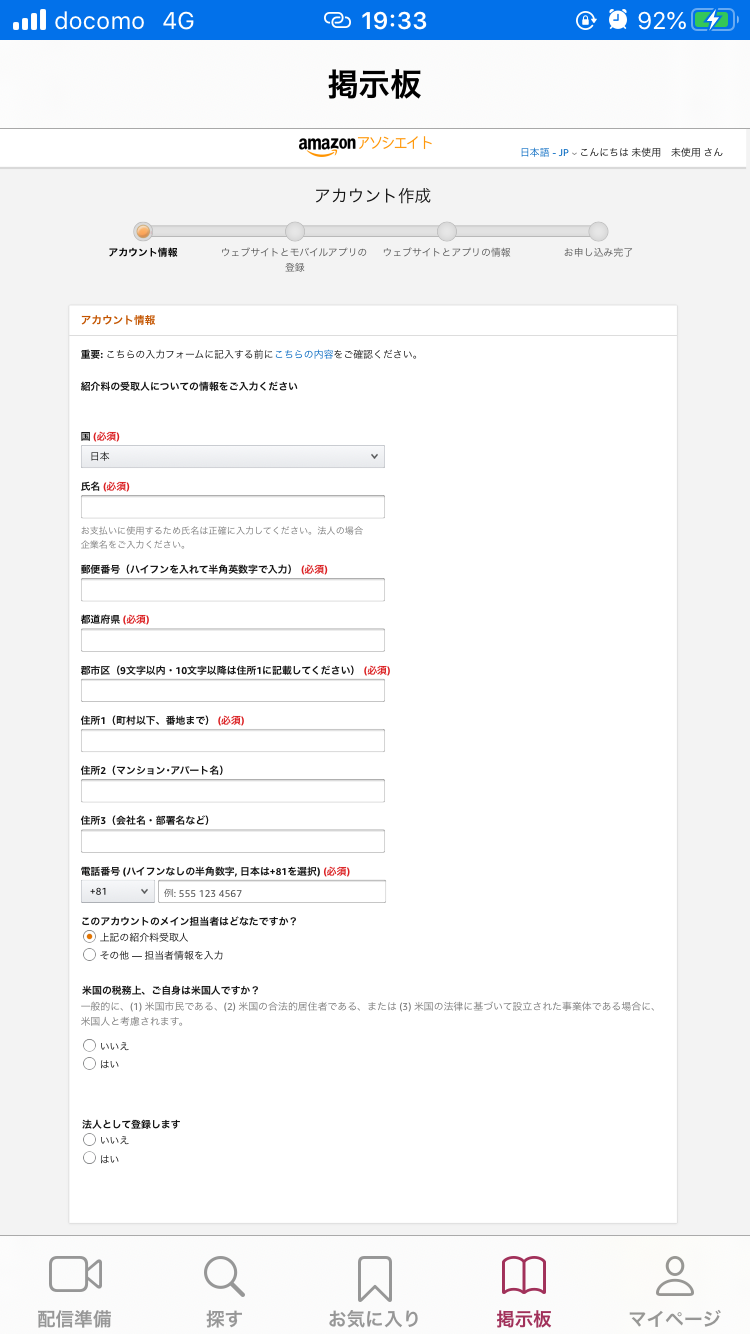Tap the alarm clock status icon

pyautogui.click(x=618, y=20)
